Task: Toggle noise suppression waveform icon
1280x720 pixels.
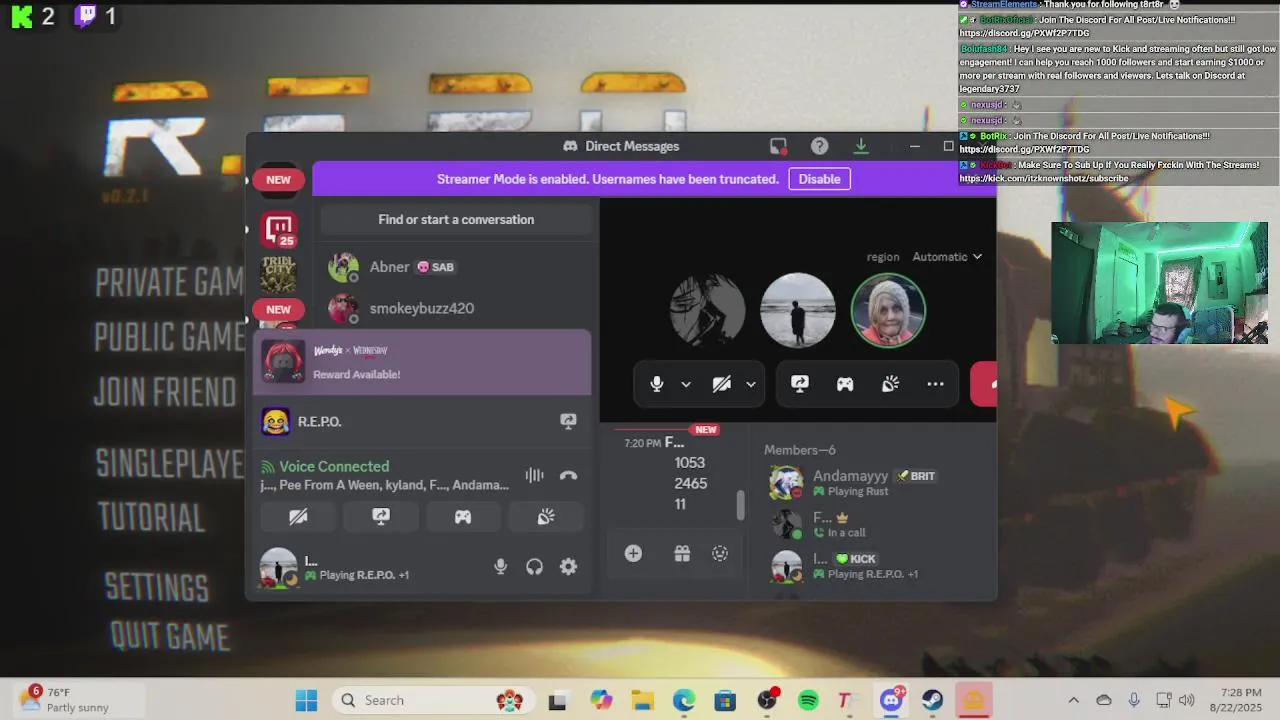Action: 535,476
